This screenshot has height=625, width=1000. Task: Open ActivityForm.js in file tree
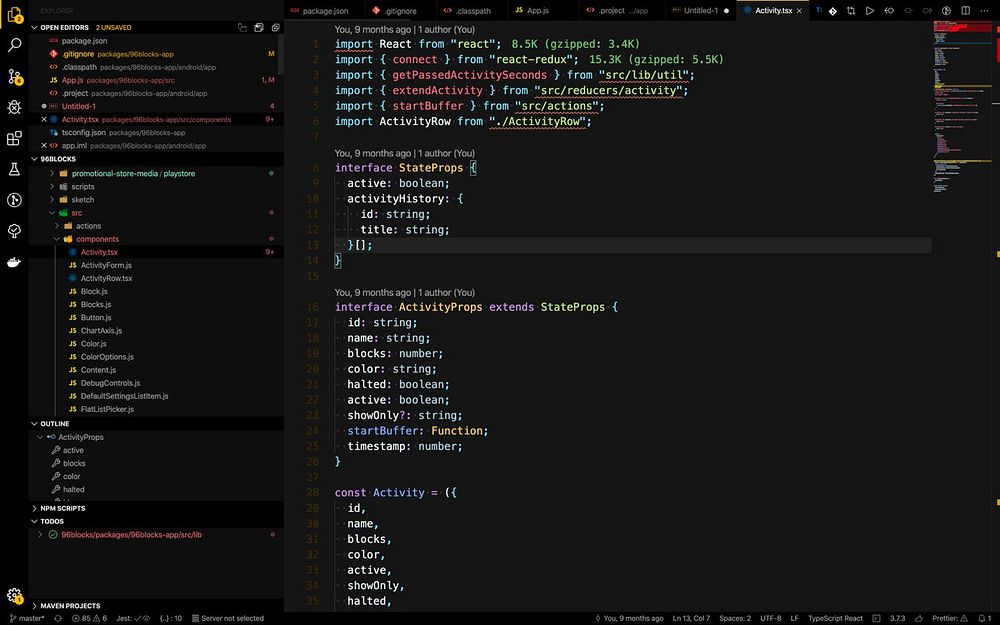[x=106, y=265]
